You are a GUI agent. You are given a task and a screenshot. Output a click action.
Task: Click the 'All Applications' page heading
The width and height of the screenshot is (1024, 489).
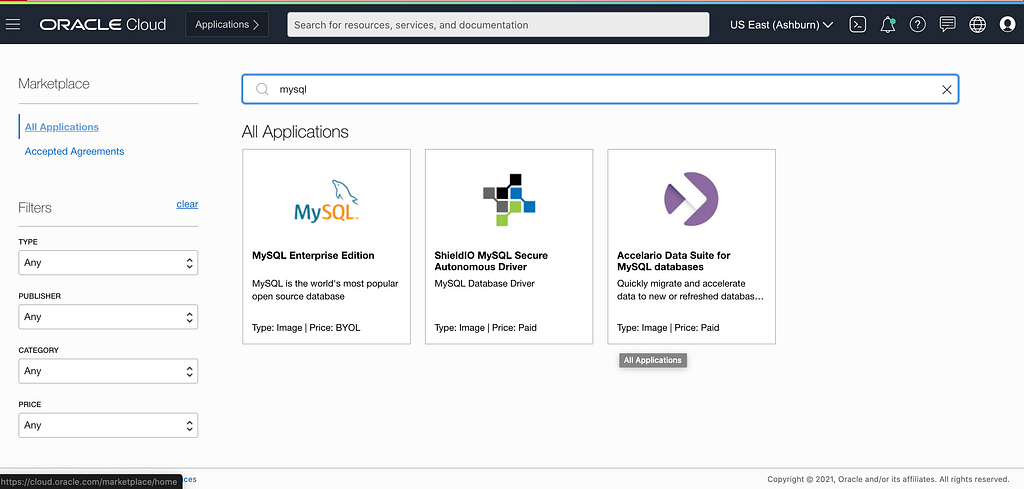(x=295, y=132)
